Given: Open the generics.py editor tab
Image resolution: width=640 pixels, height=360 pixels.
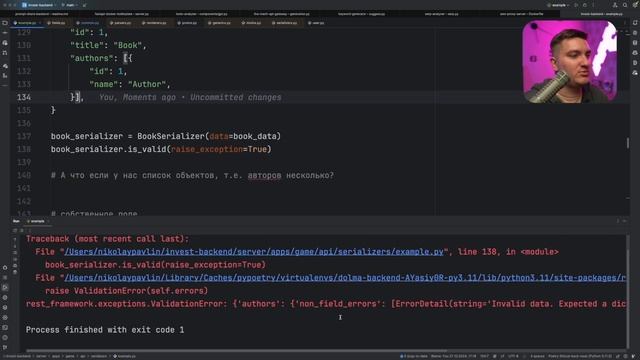Looking at the screenshot, I should click(220, 23).
